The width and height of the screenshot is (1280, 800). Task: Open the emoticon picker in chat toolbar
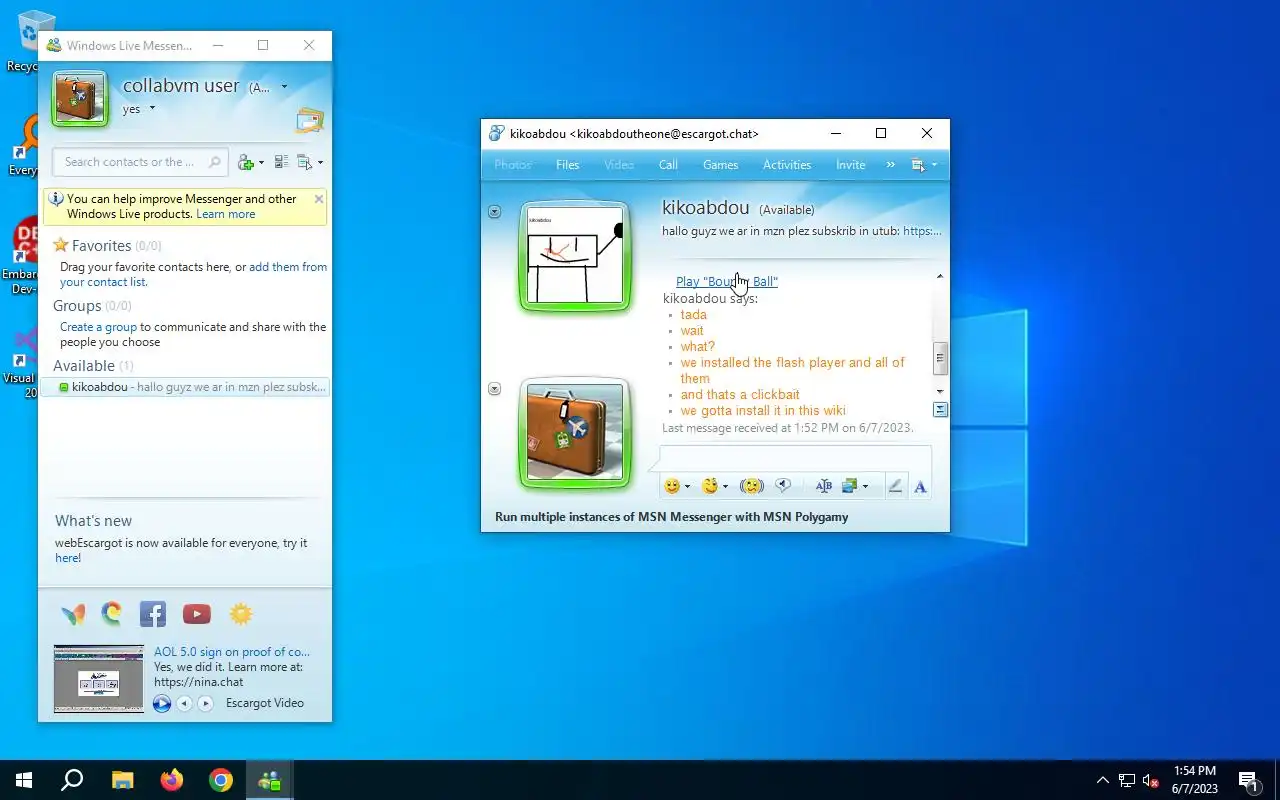tap(672, 486)
